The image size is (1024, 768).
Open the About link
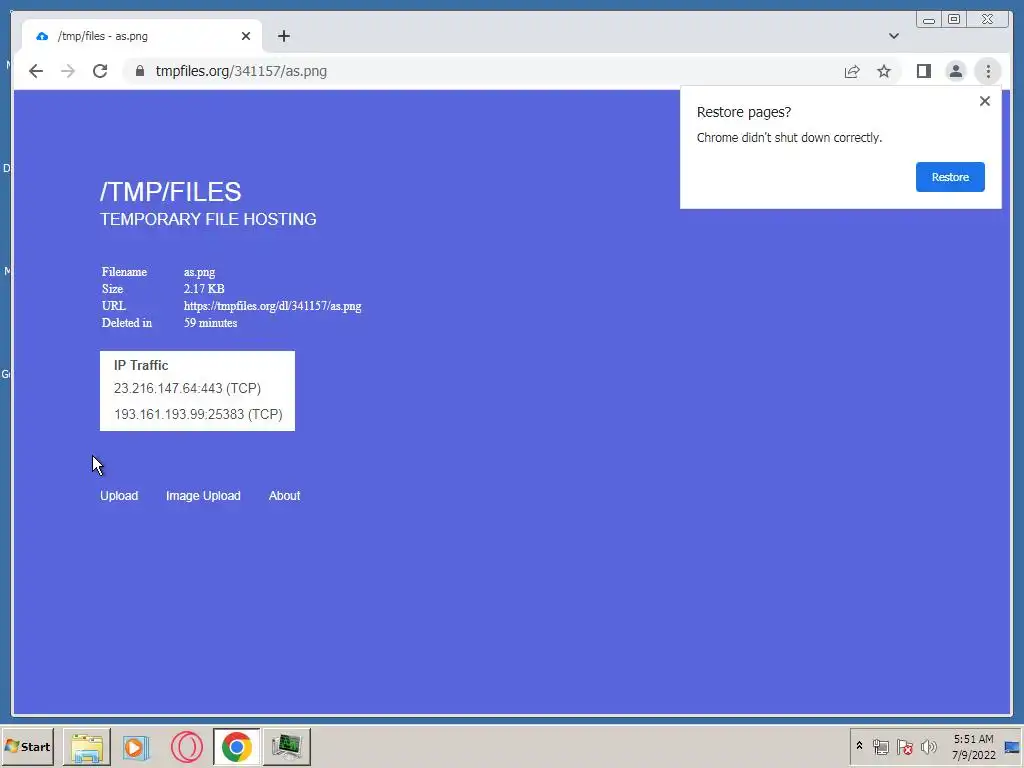[x=285, y=496]
